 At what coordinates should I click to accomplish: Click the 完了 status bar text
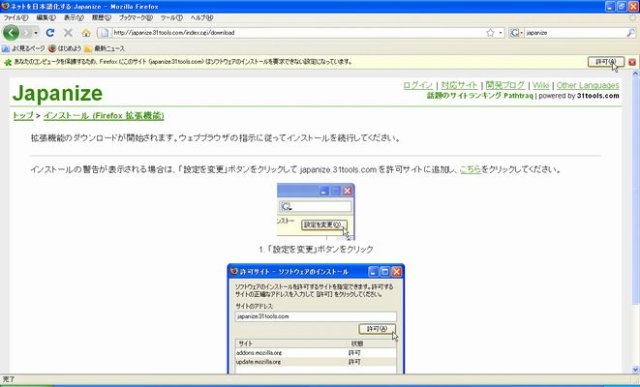click(x=9, y=380)
